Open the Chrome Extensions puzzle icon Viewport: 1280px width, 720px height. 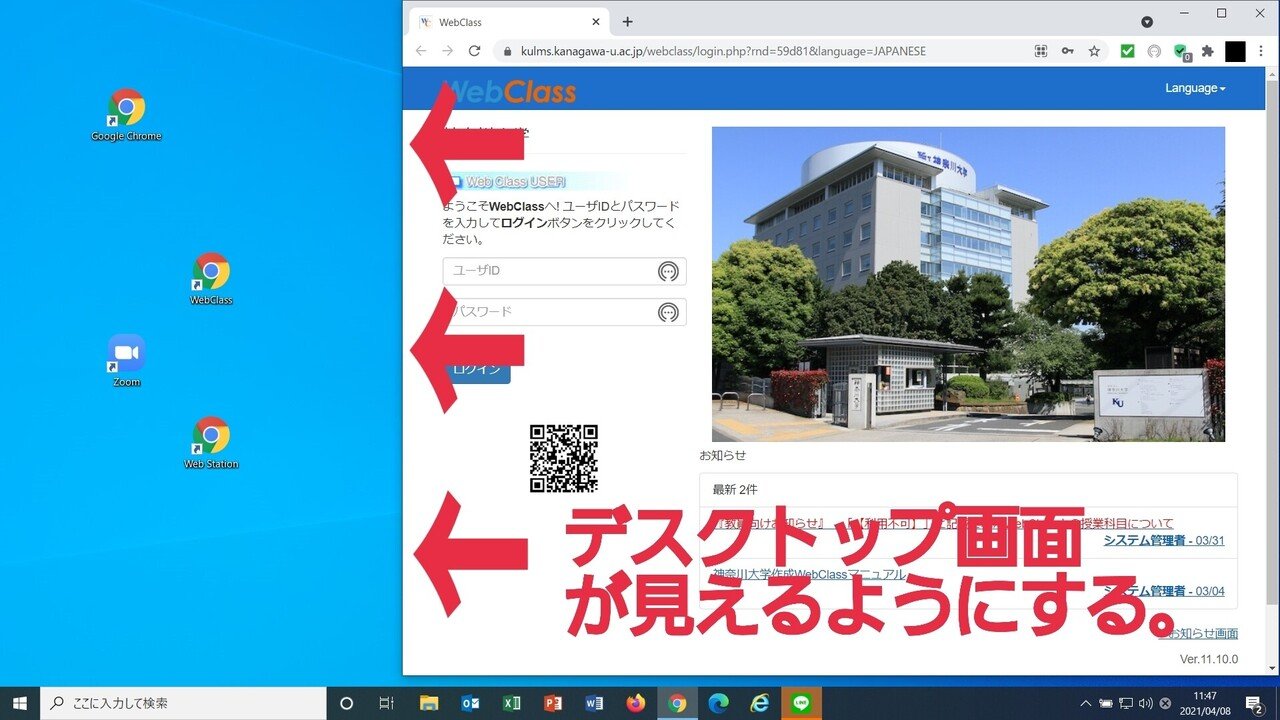pyautogui.click(x=1207, y=51)
